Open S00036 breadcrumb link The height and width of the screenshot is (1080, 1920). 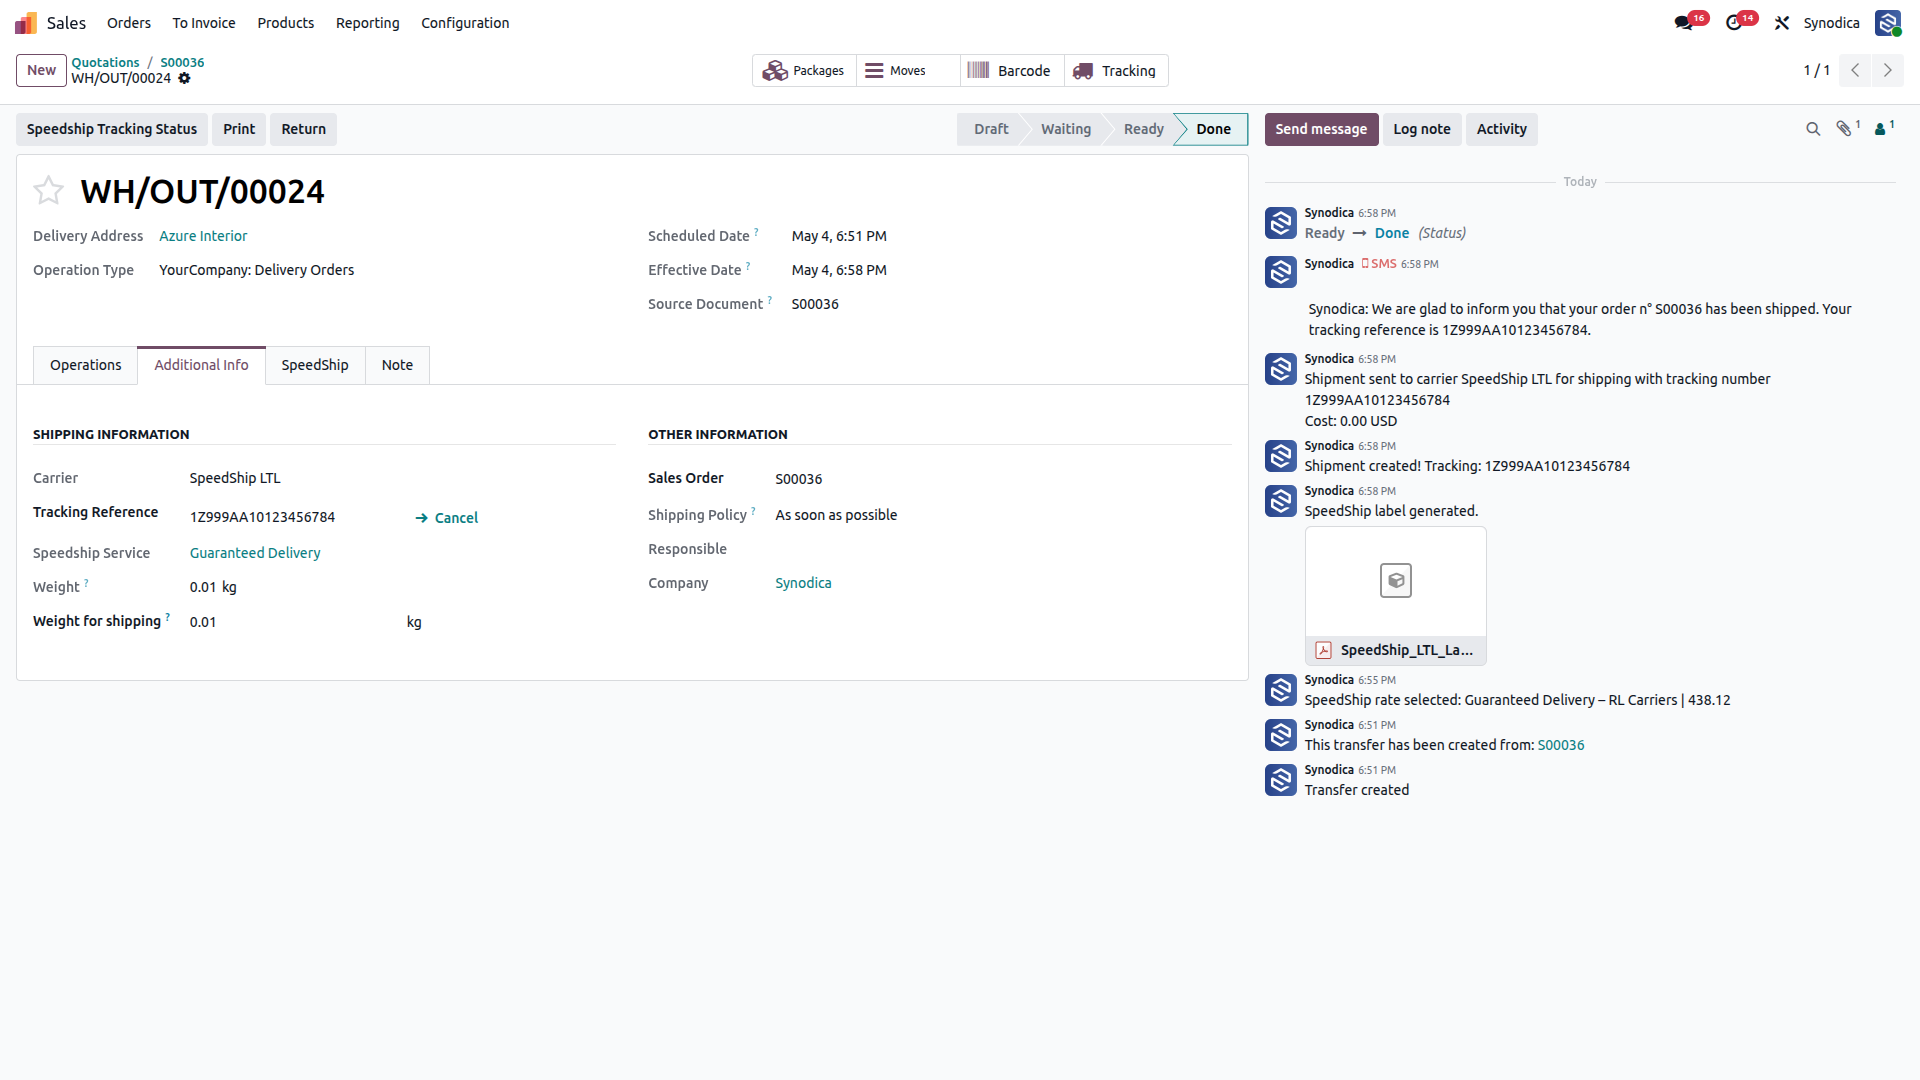[x=182, y=62]
